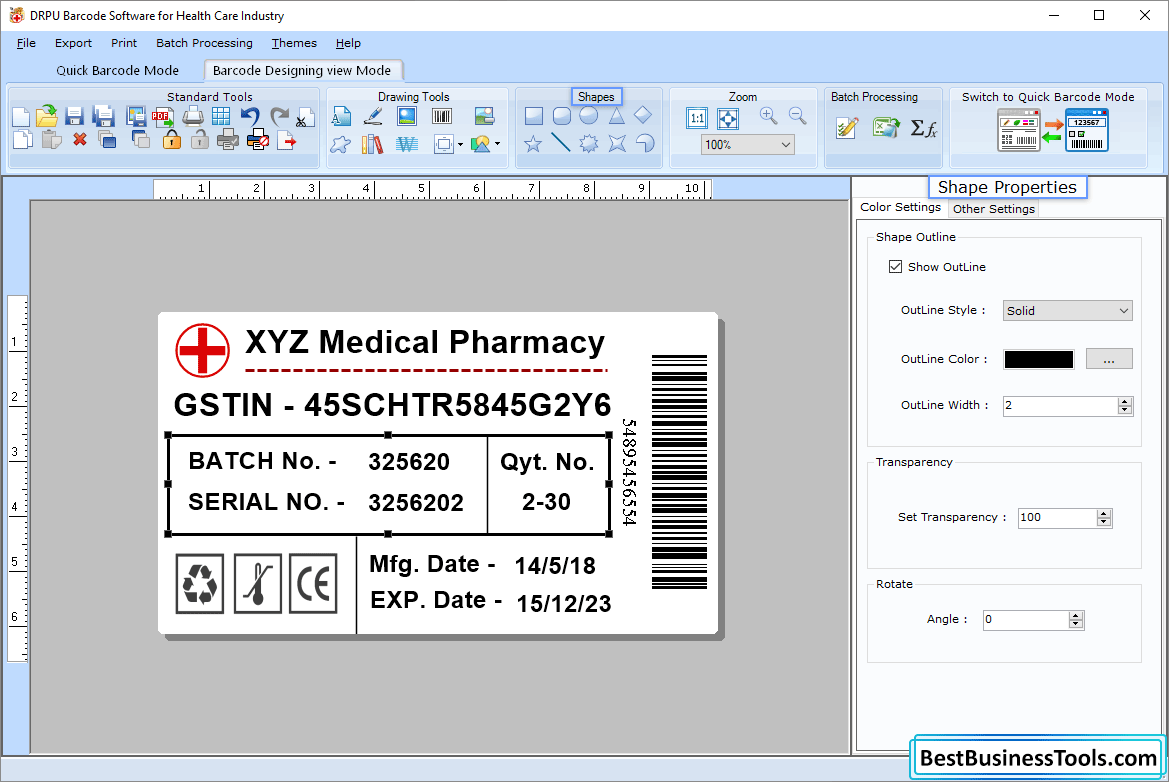Open the Batch Processing menu
Screen dimensions: 1169x782
click(x=204, y=43)
